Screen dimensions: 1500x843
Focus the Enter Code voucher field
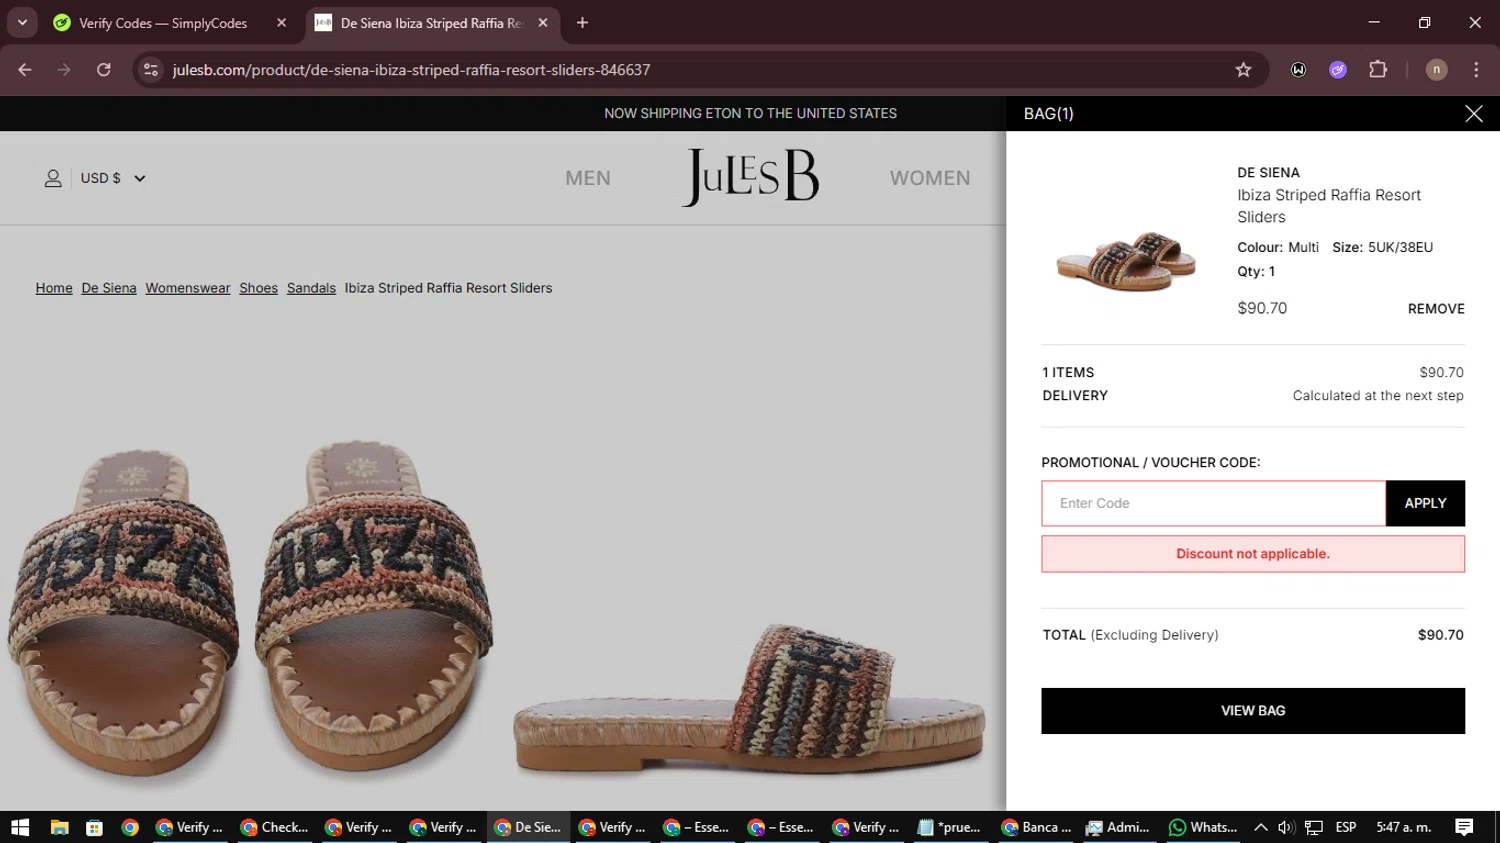point(1213,503)
